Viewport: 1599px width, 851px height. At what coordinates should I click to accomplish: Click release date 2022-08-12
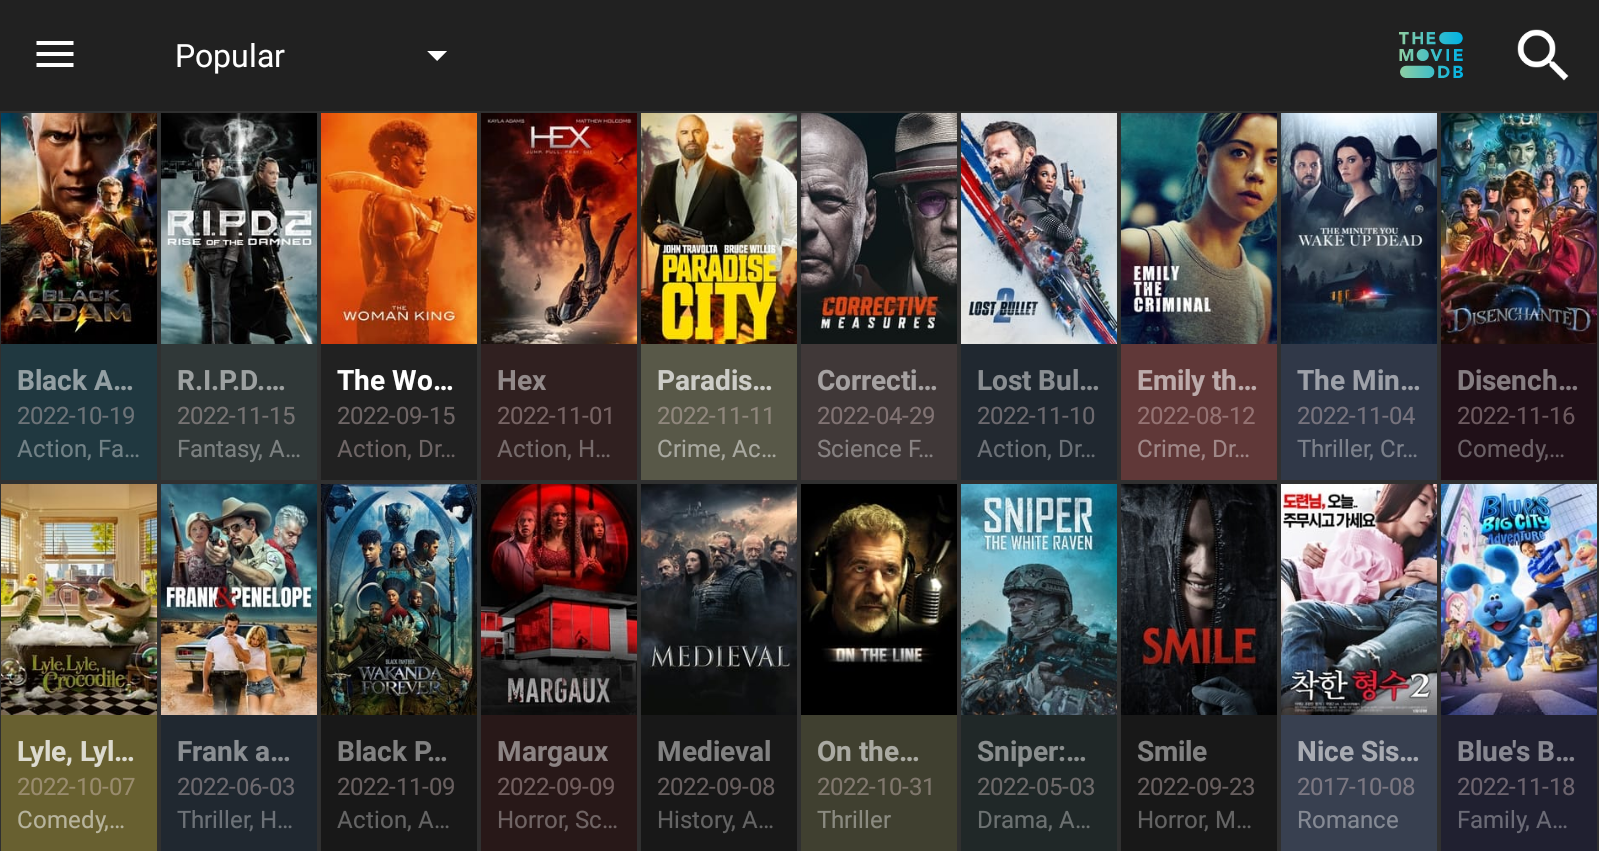coord(1196,416)
